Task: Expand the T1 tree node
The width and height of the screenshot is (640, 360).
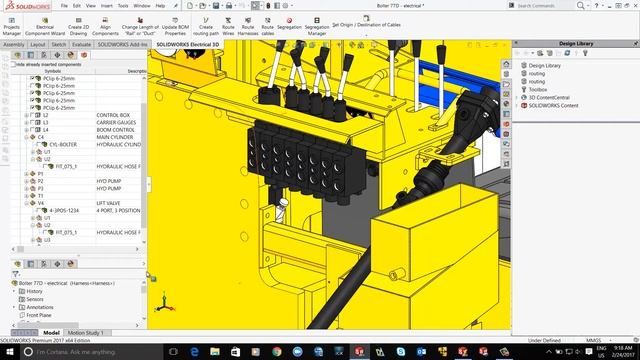Action: point(27,196)
